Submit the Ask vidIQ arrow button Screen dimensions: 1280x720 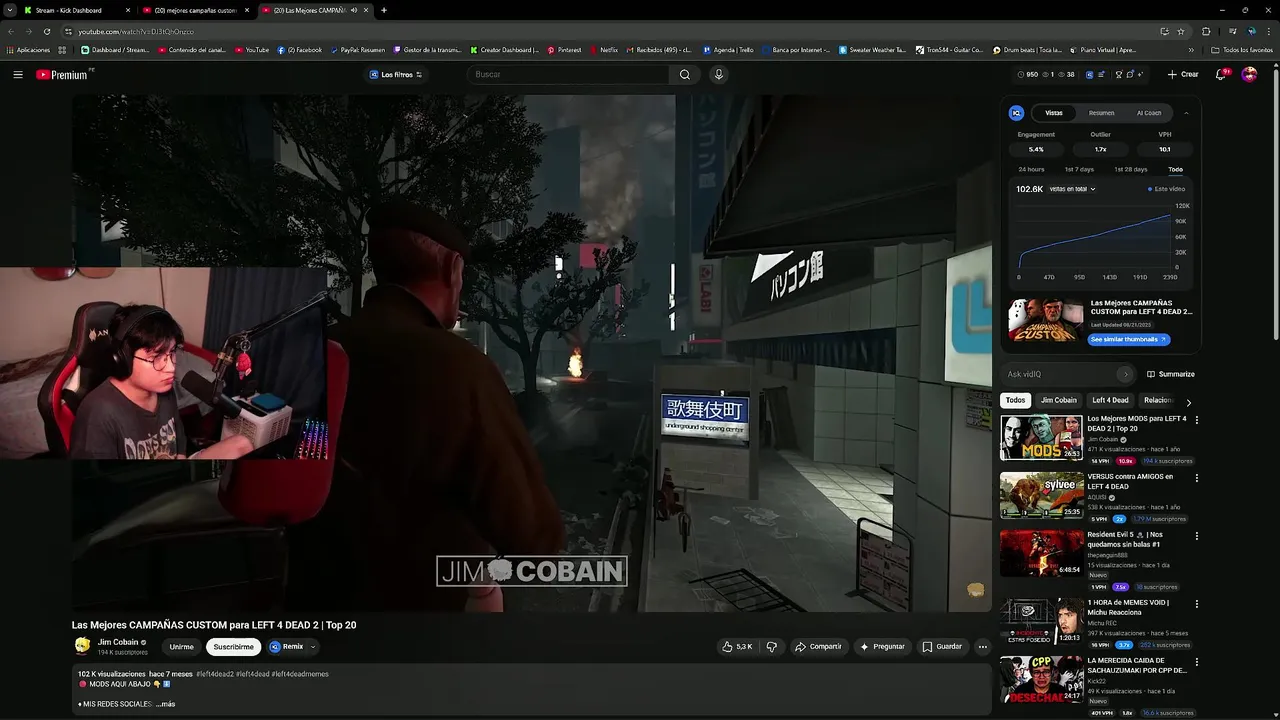pos(1125,374)
